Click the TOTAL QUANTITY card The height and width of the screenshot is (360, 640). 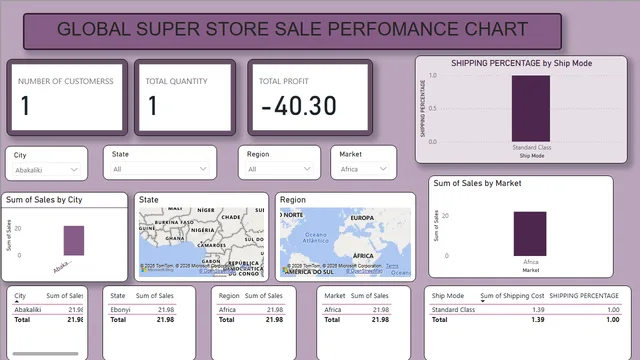[x=185, y=98]
